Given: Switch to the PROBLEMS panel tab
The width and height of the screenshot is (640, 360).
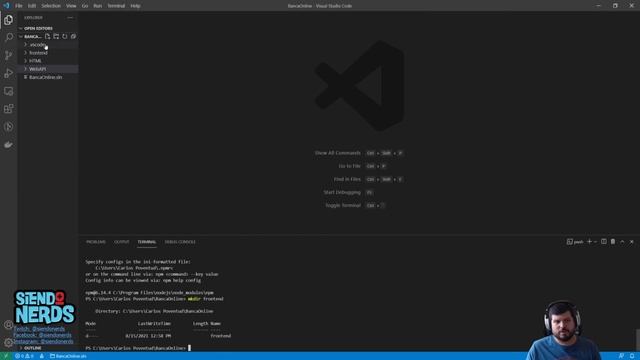Looking at the screenshot, I should (x=96, y=242).
